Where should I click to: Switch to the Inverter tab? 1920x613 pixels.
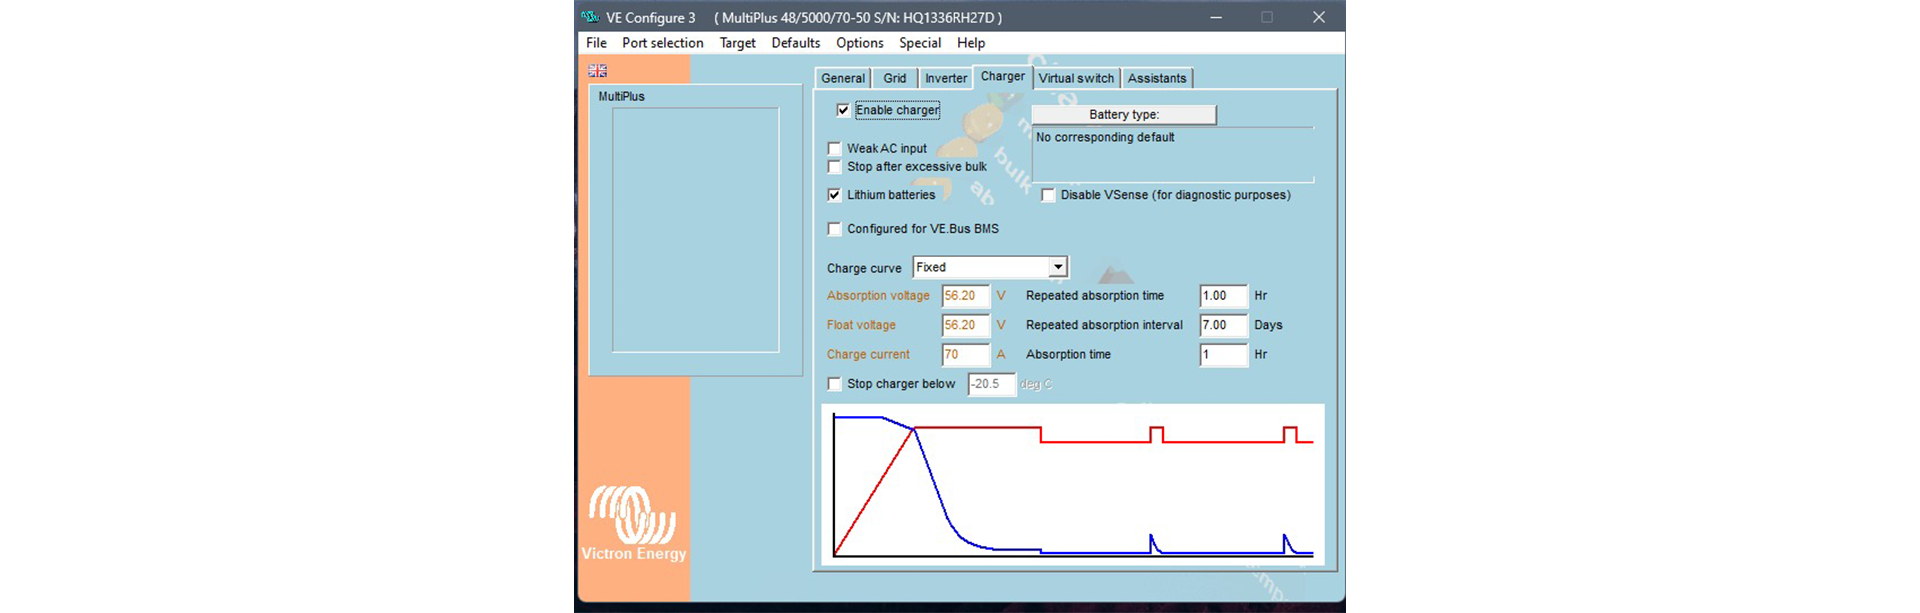945,78
